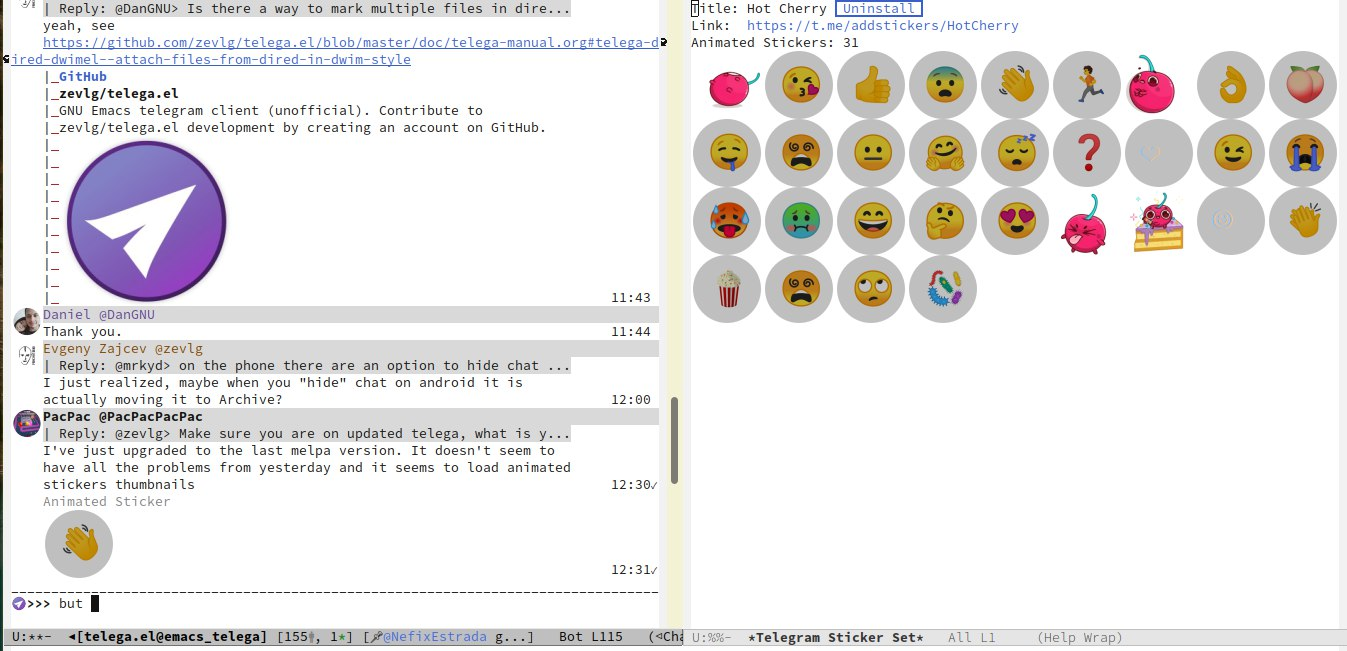Jump to replied message from @mrkyd
The height and width of the screenshot is (651, 1347).
tap(307, 366)
